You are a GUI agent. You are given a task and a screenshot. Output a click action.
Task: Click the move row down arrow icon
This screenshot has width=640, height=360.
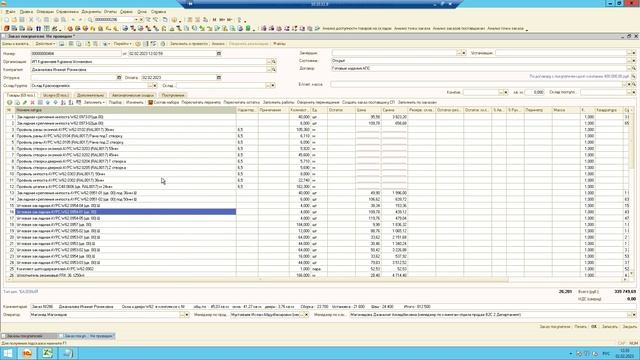(56, 102)
